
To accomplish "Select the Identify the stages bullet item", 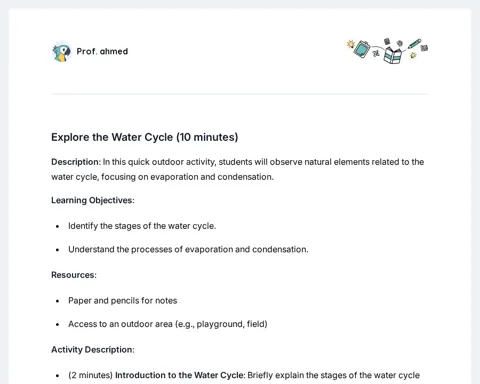I will pos(142,226).
